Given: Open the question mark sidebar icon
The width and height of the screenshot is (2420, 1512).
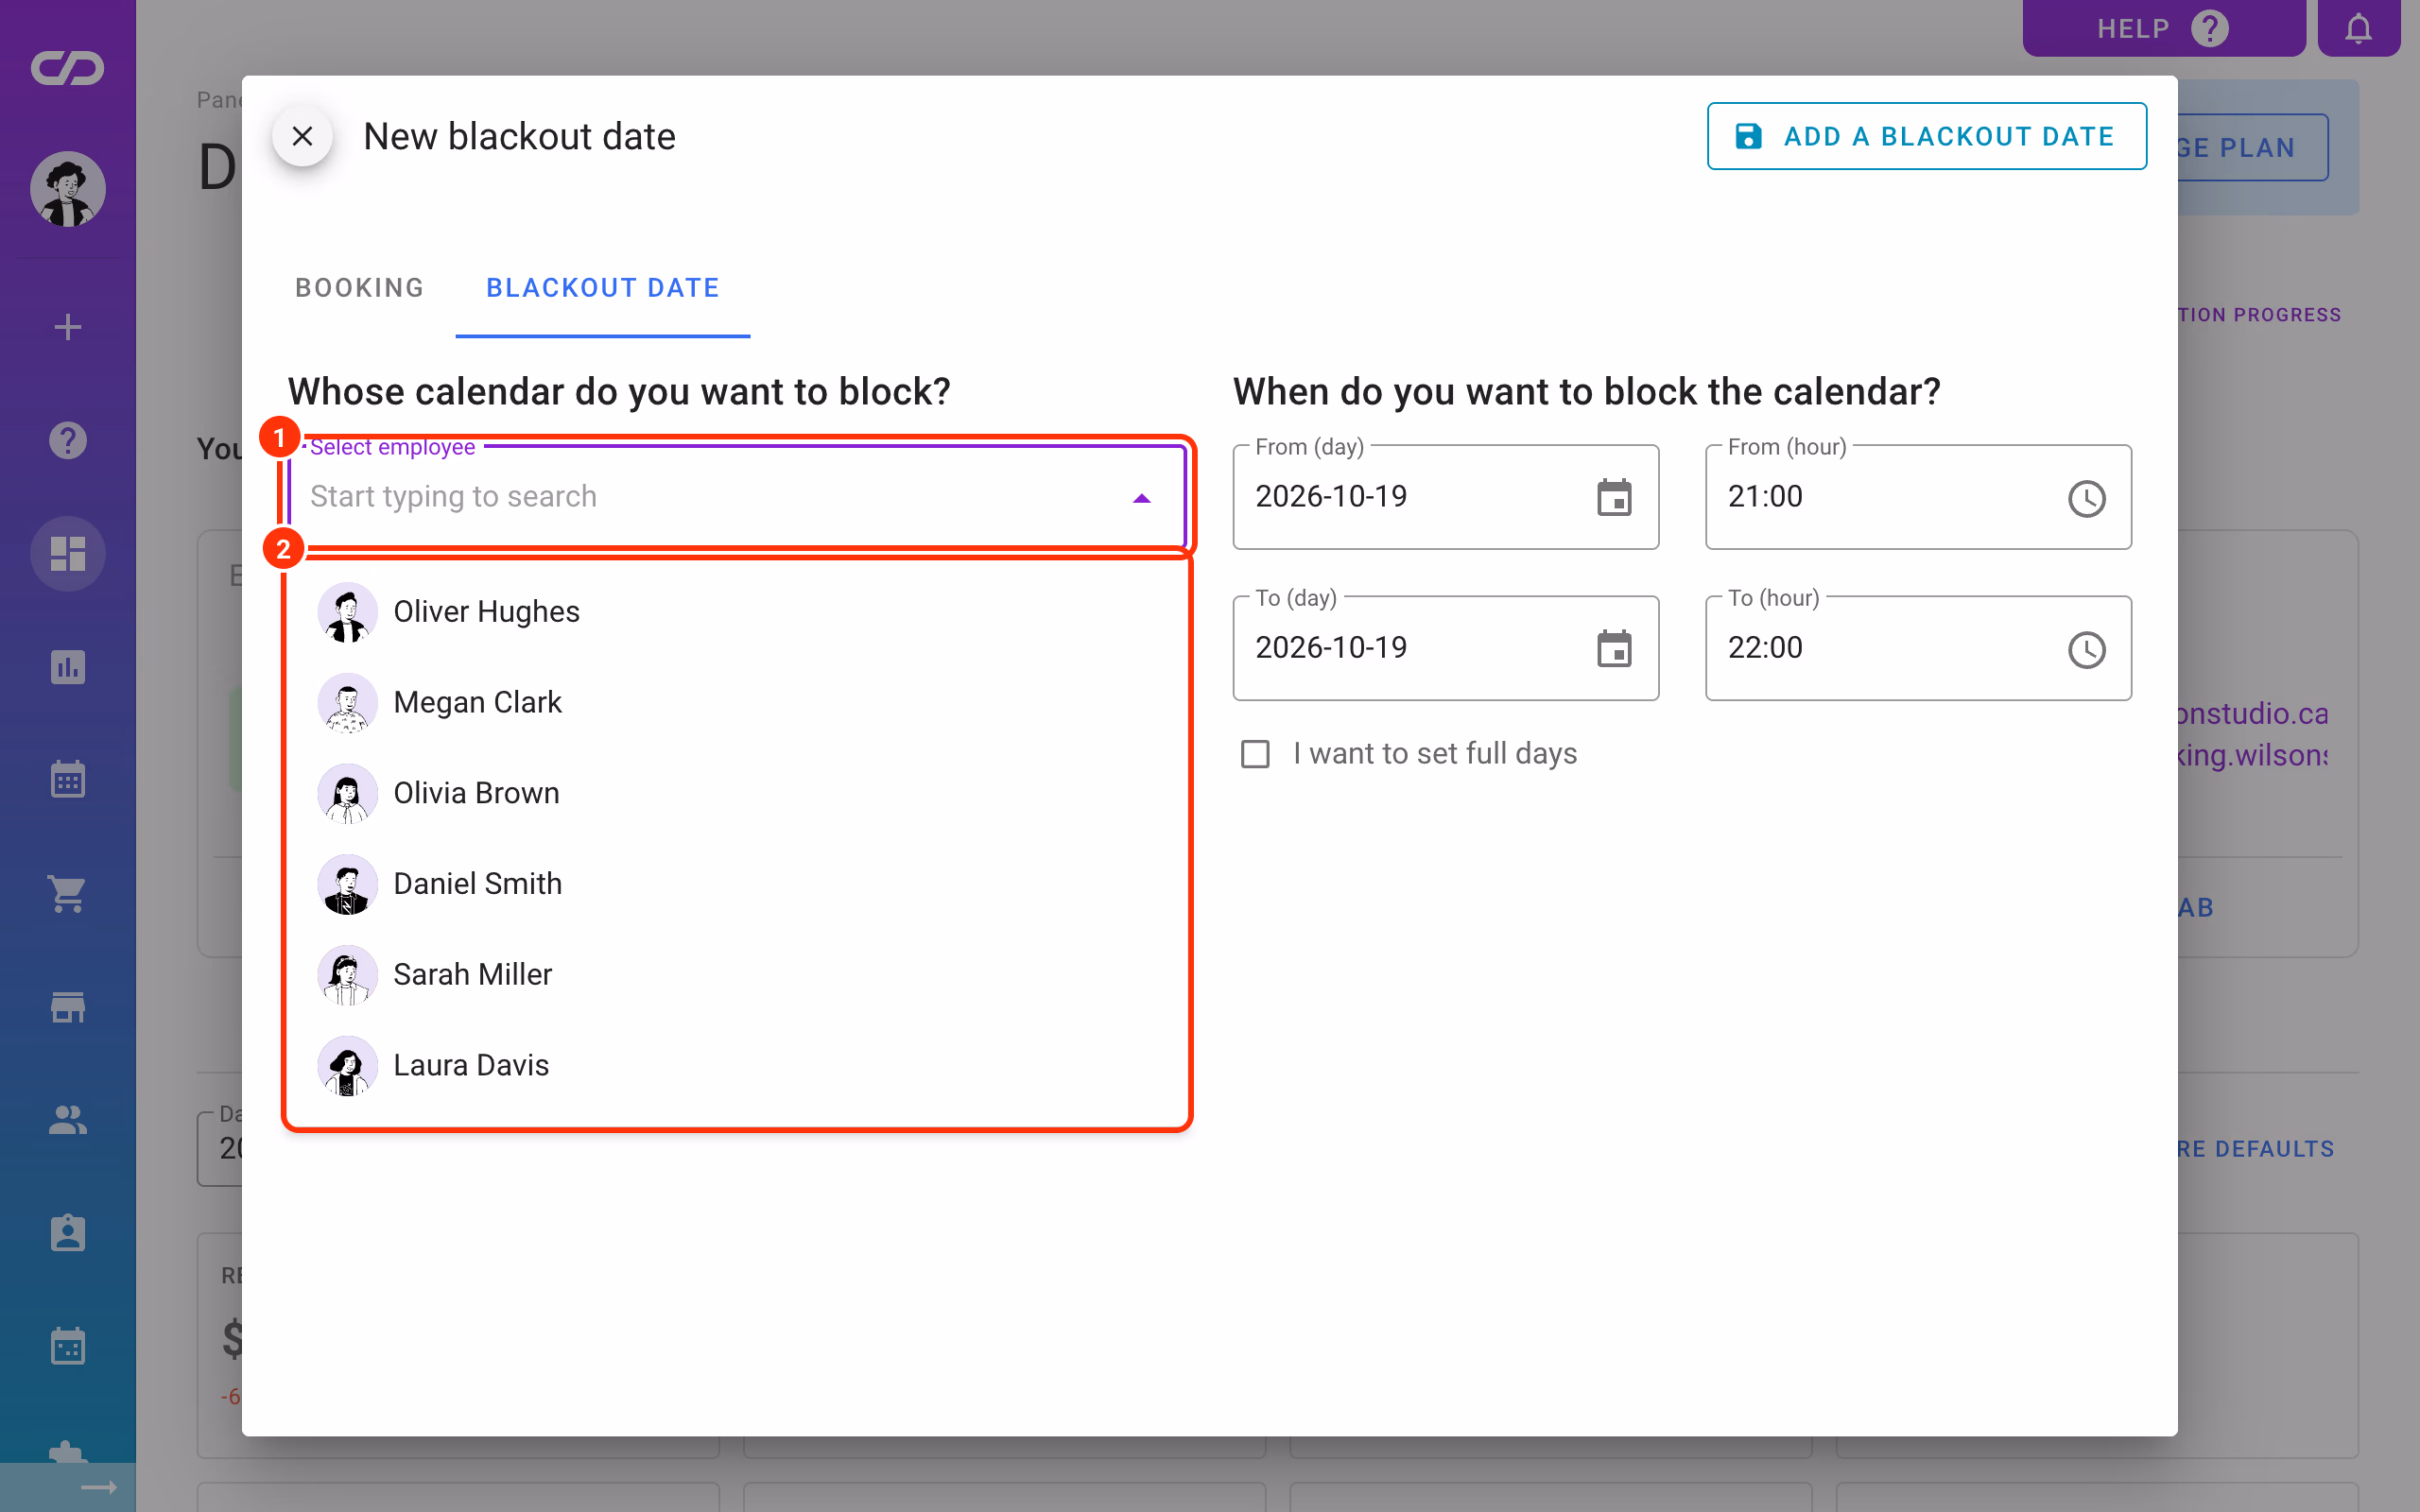Looking at the screenshot, I should [68, 440].
